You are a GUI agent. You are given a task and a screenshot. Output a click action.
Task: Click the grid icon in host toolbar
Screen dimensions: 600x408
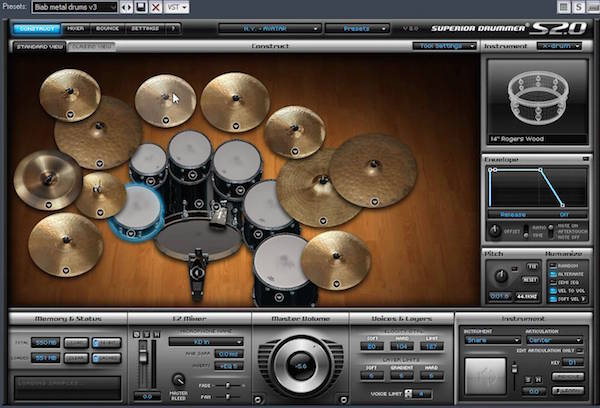[x=564, y=7]
